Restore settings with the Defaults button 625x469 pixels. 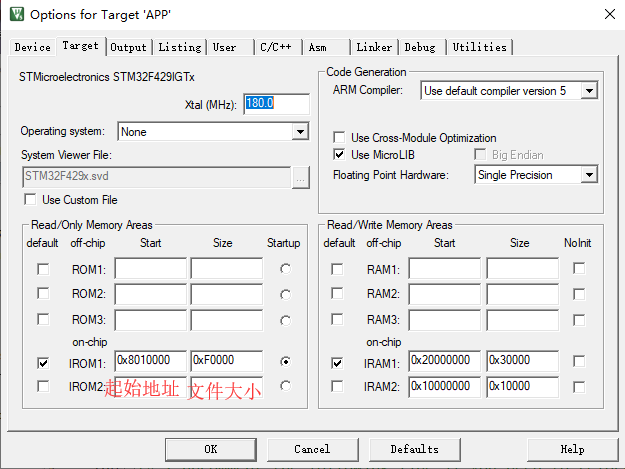point(415,449)
